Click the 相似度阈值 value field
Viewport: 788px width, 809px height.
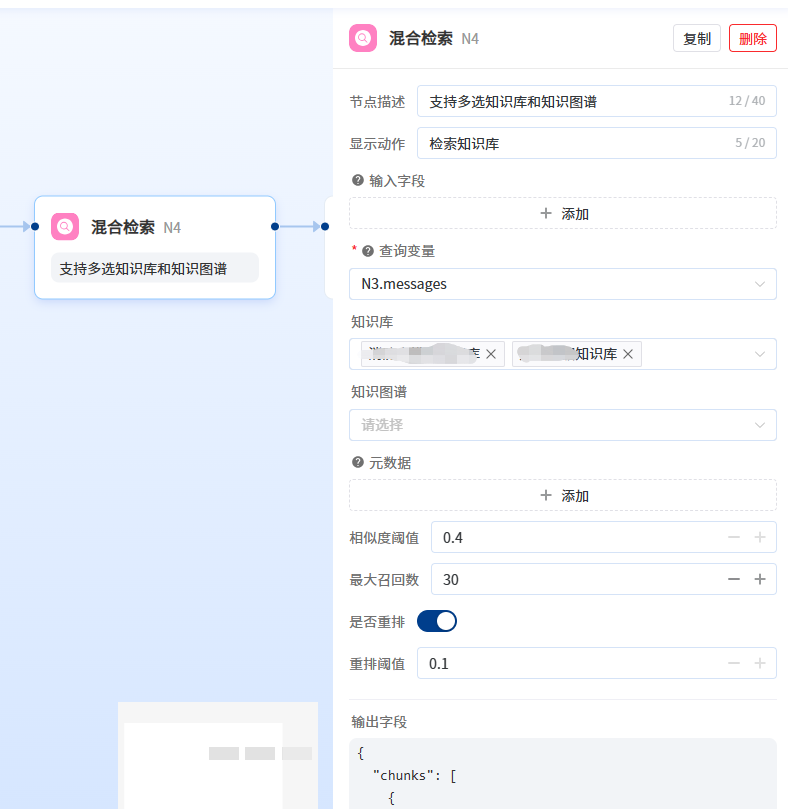(x=570, y=538)
